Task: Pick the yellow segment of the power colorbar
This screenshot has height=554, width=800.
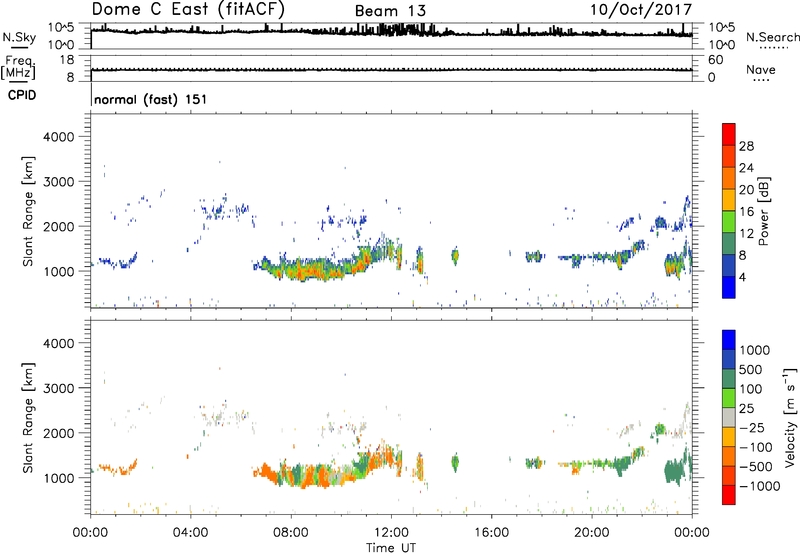Action: (x=729, y=200)
